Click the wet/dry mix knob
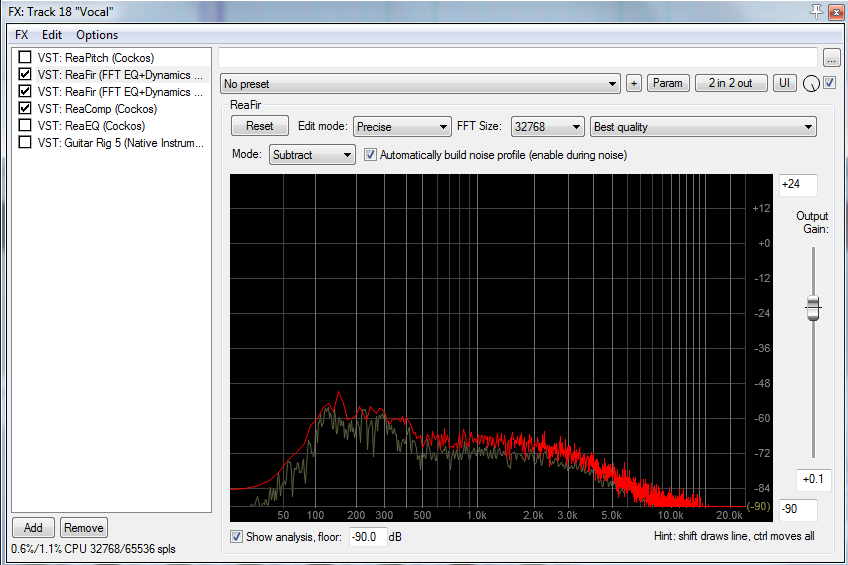 pyautogui.click(x=810, y=84)
